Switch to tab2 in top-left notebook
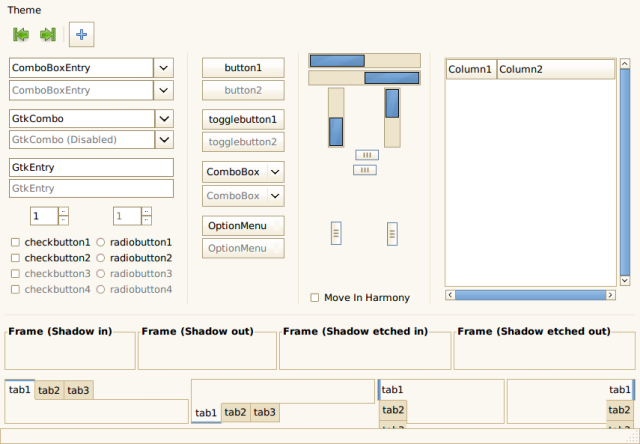Image resolution: width=640 pixels, height=444 pixels. (x=49, y=390)
